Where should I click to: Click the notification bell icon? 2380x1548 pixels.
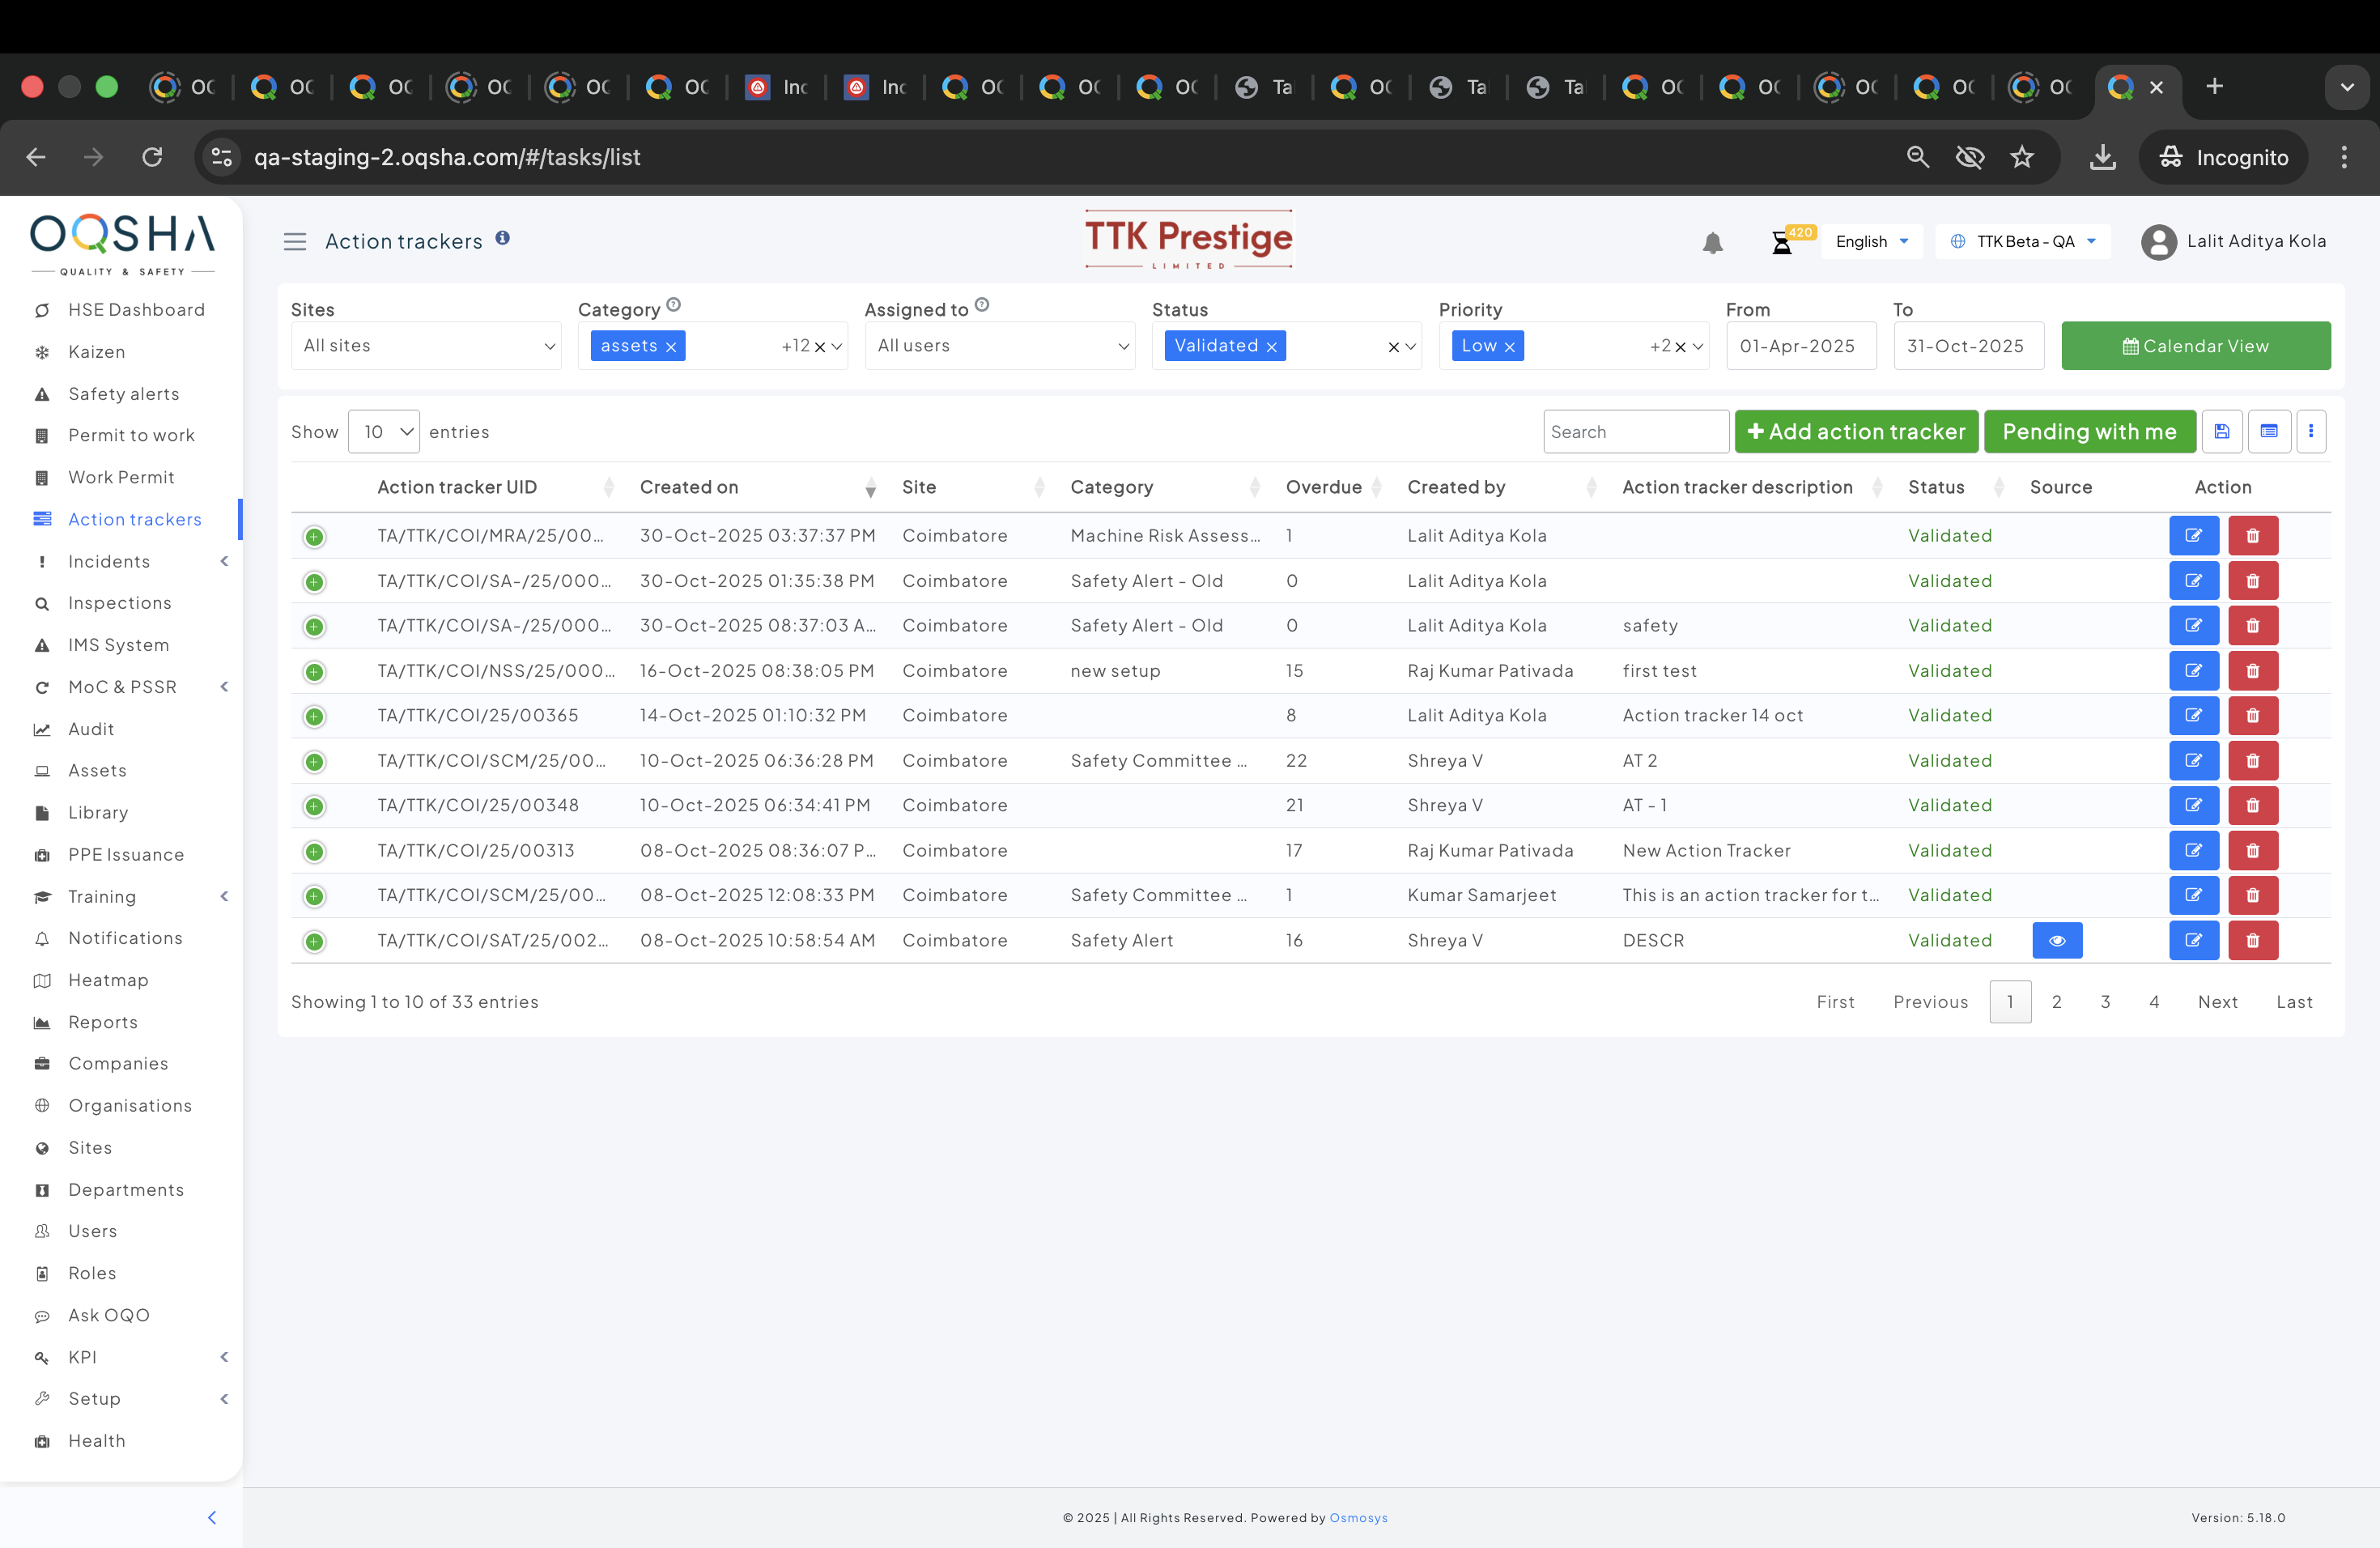click(1712, 242)
